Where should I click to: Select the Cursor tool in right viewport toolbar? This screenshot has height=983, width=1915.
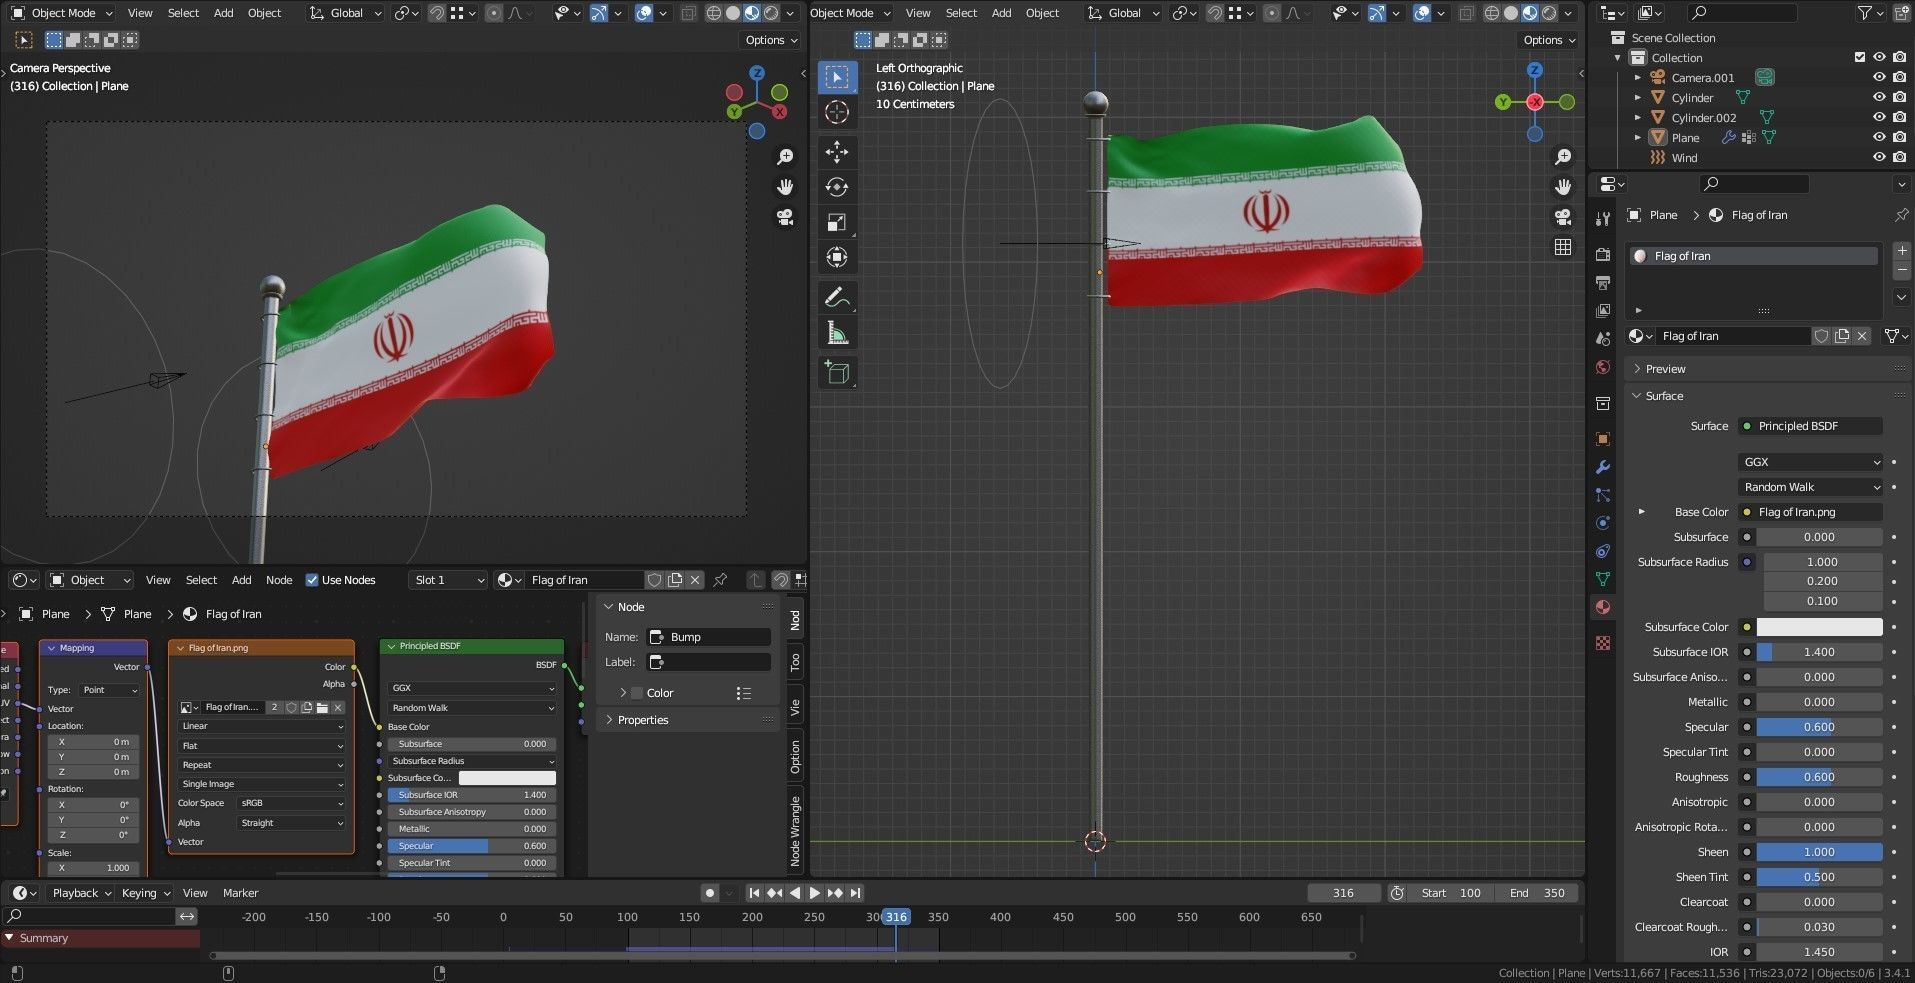[837, 112]
